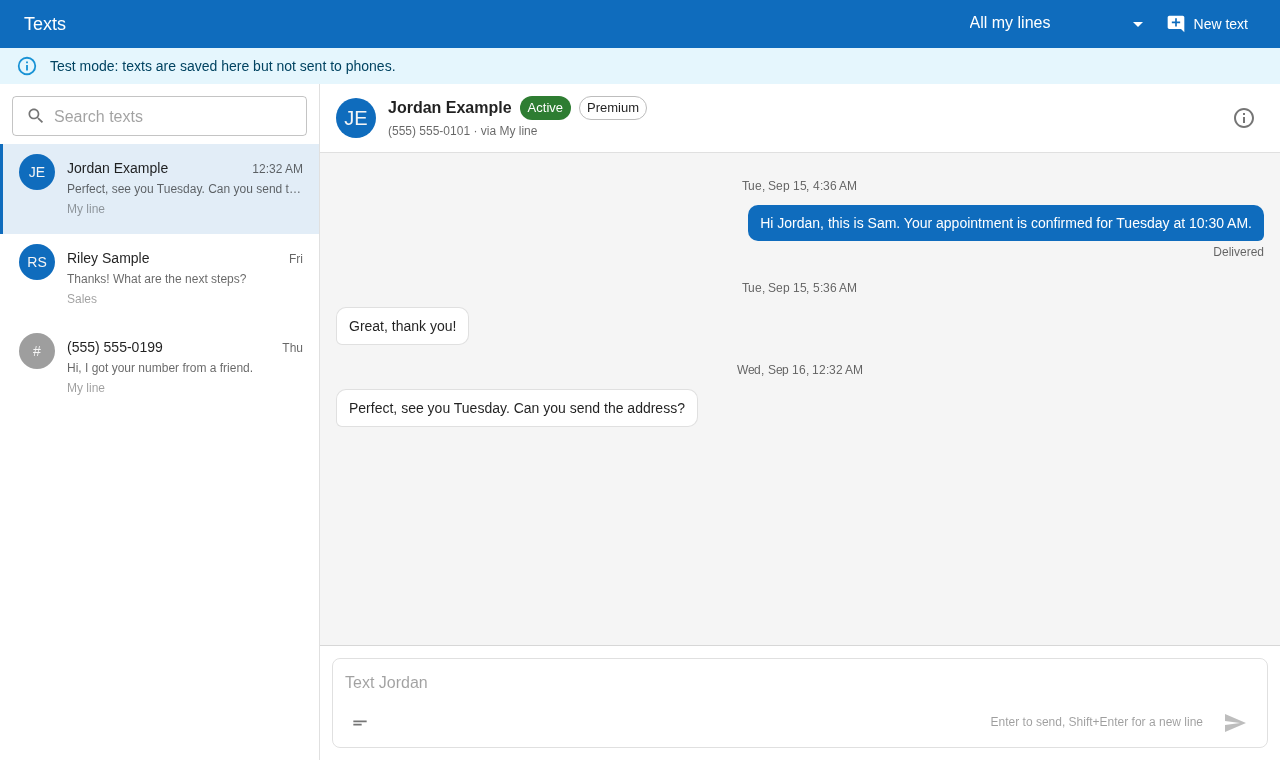Click the dropdown arrow next to All my lines
Screen dimensions: 1280x760
[1138, 24]
